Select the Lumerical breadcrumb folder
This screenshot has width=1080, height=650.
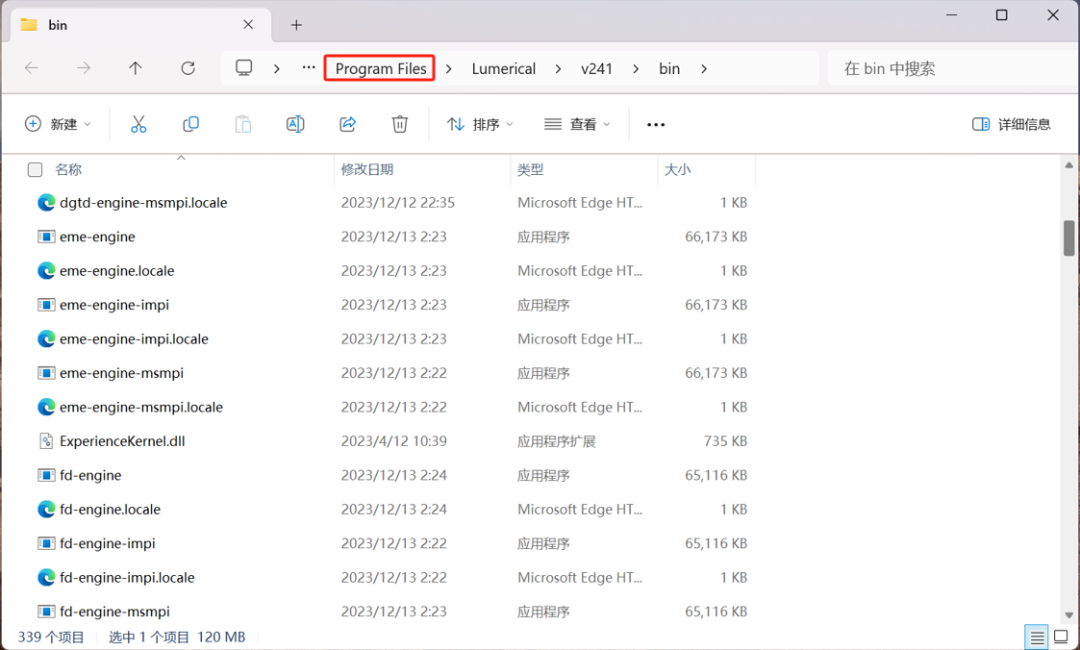tap(503, 68)
